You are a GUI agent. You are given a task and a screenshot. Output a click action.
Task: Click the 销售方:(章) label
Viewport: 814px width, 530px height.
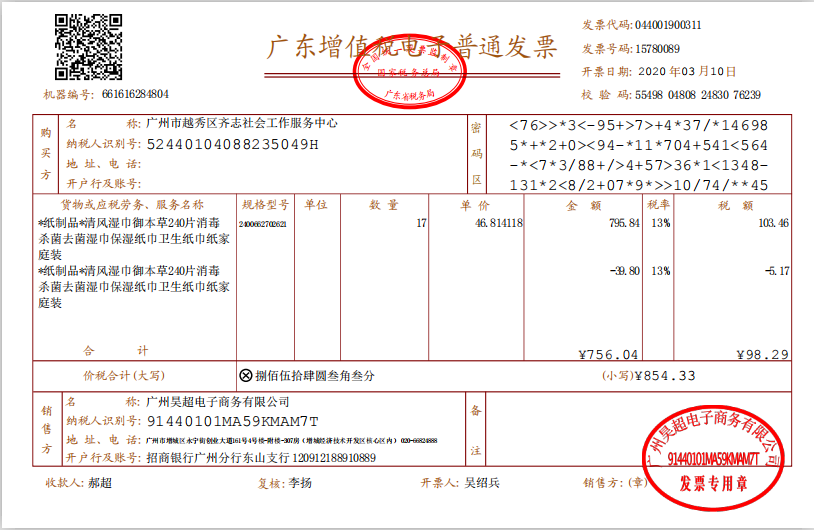(x=616, y=483)
